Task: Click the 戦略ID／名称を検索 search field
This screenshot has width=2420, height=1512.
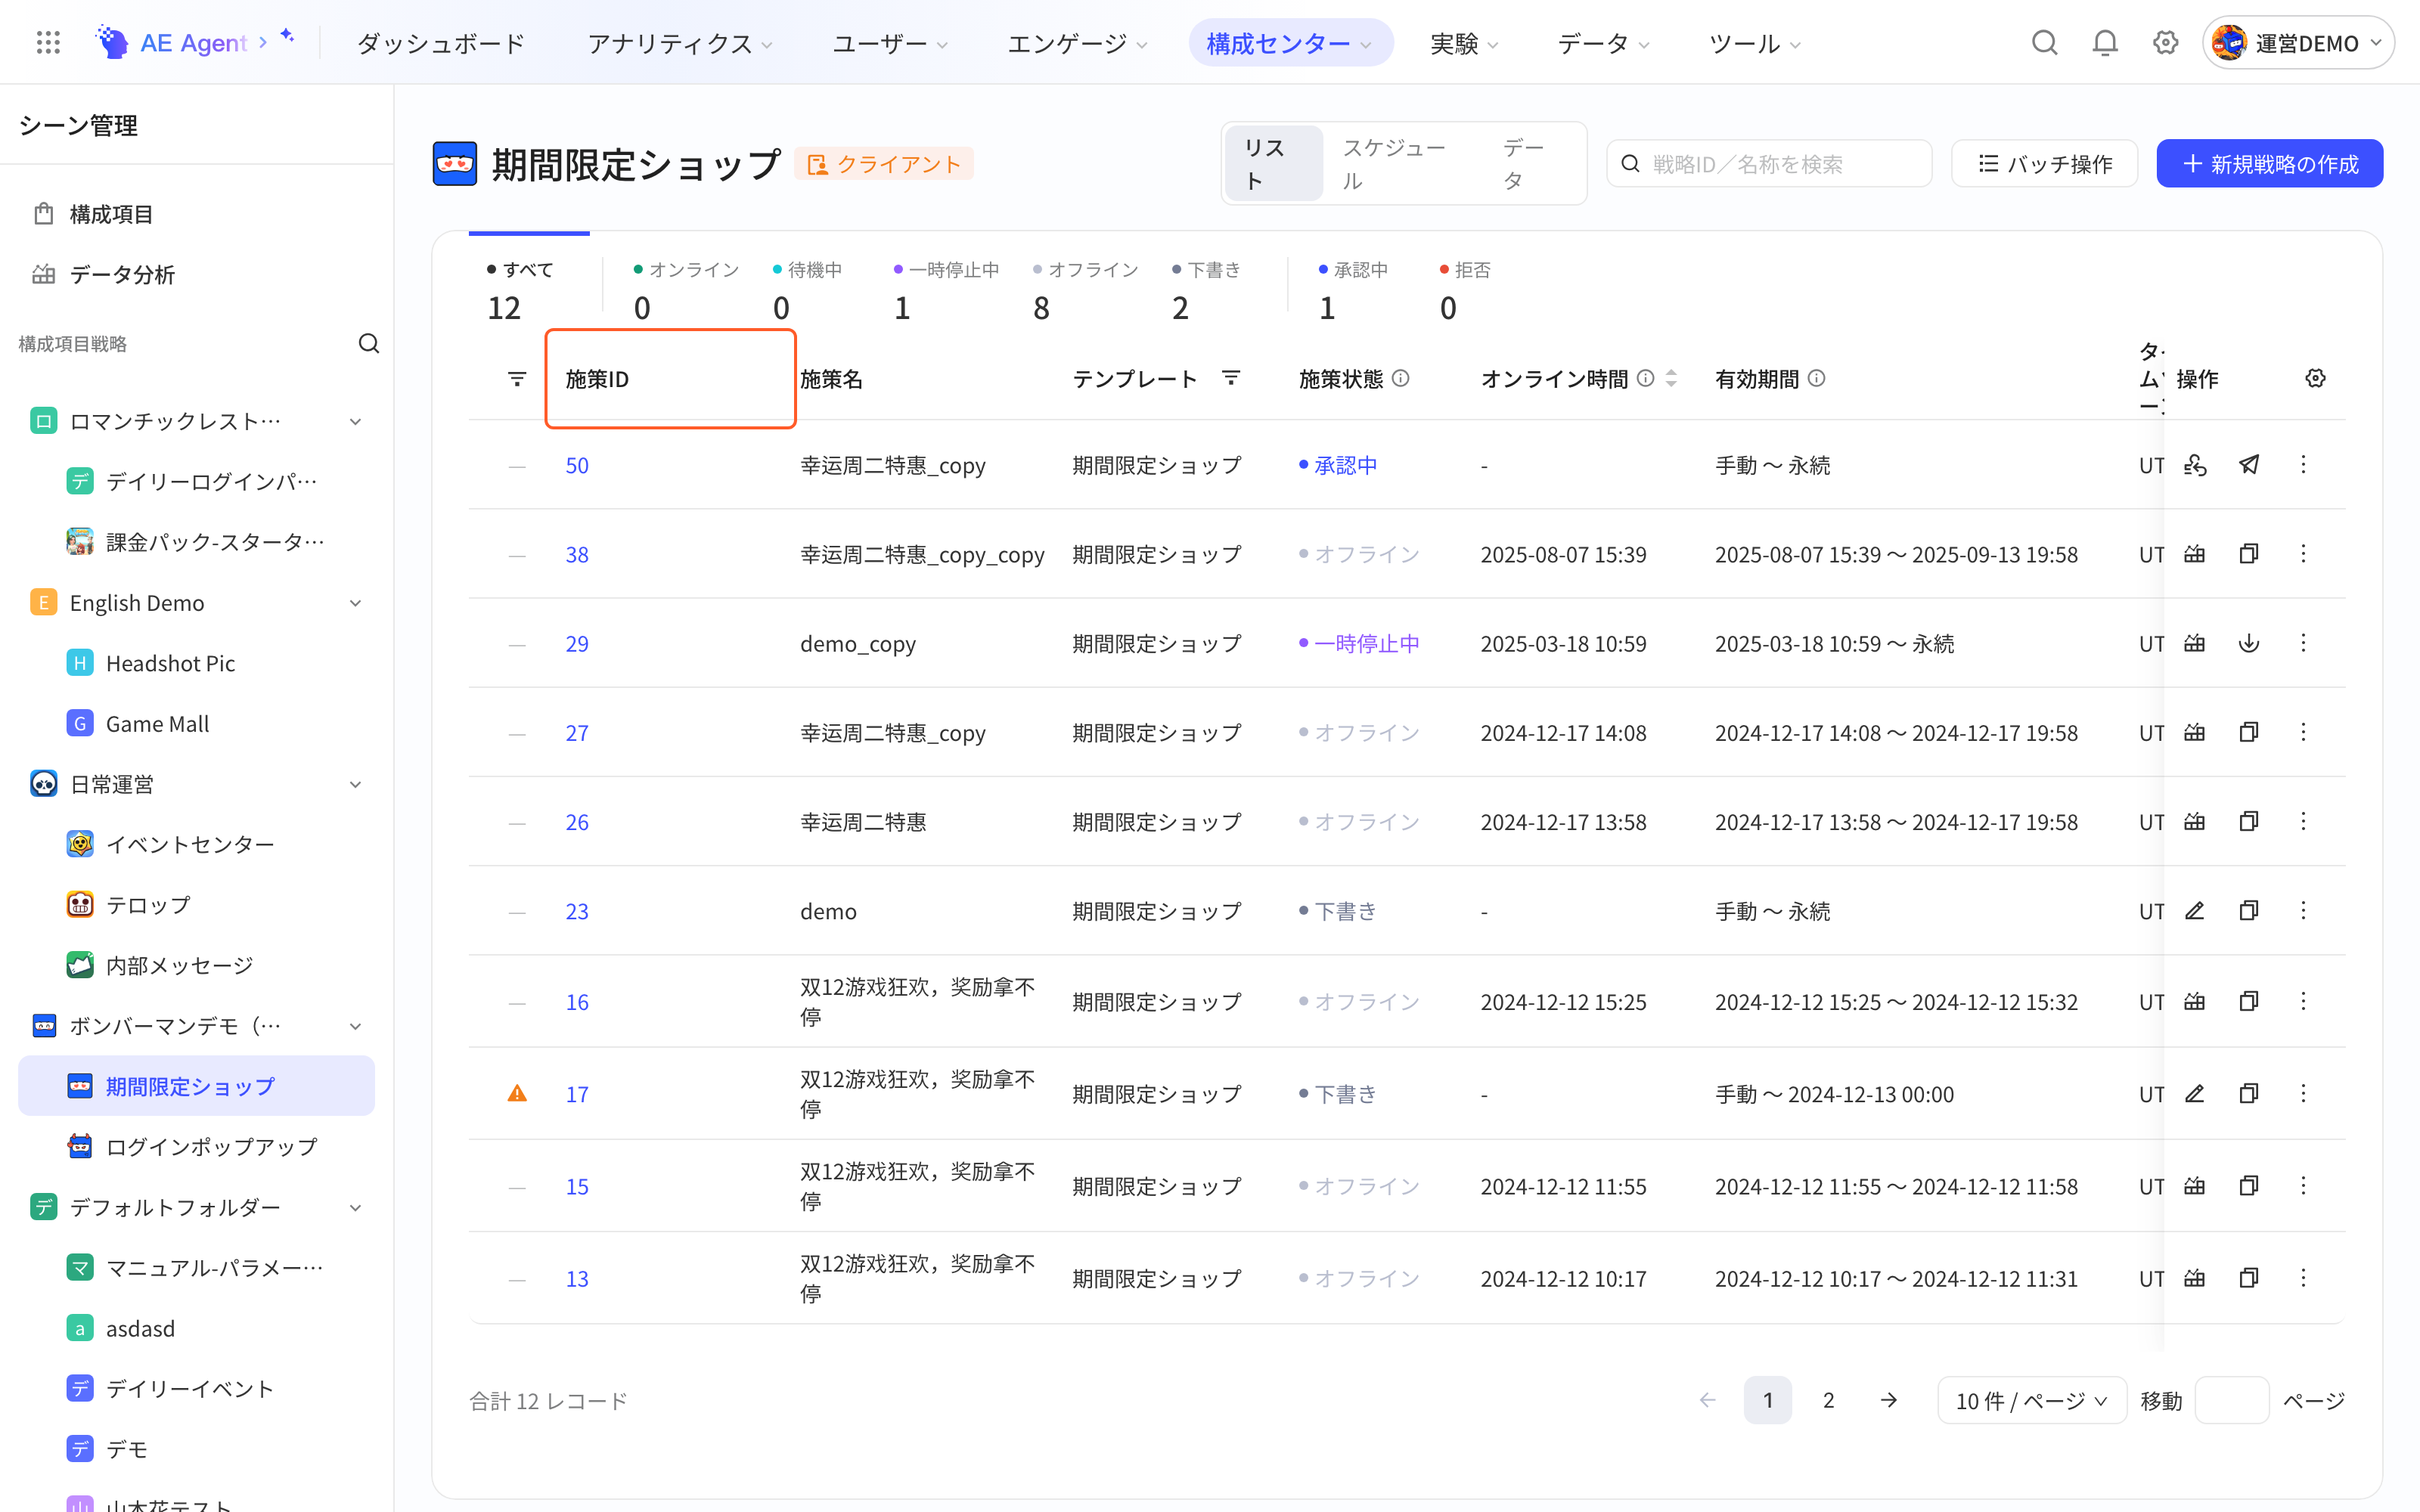Action: tap(1769, 164)
